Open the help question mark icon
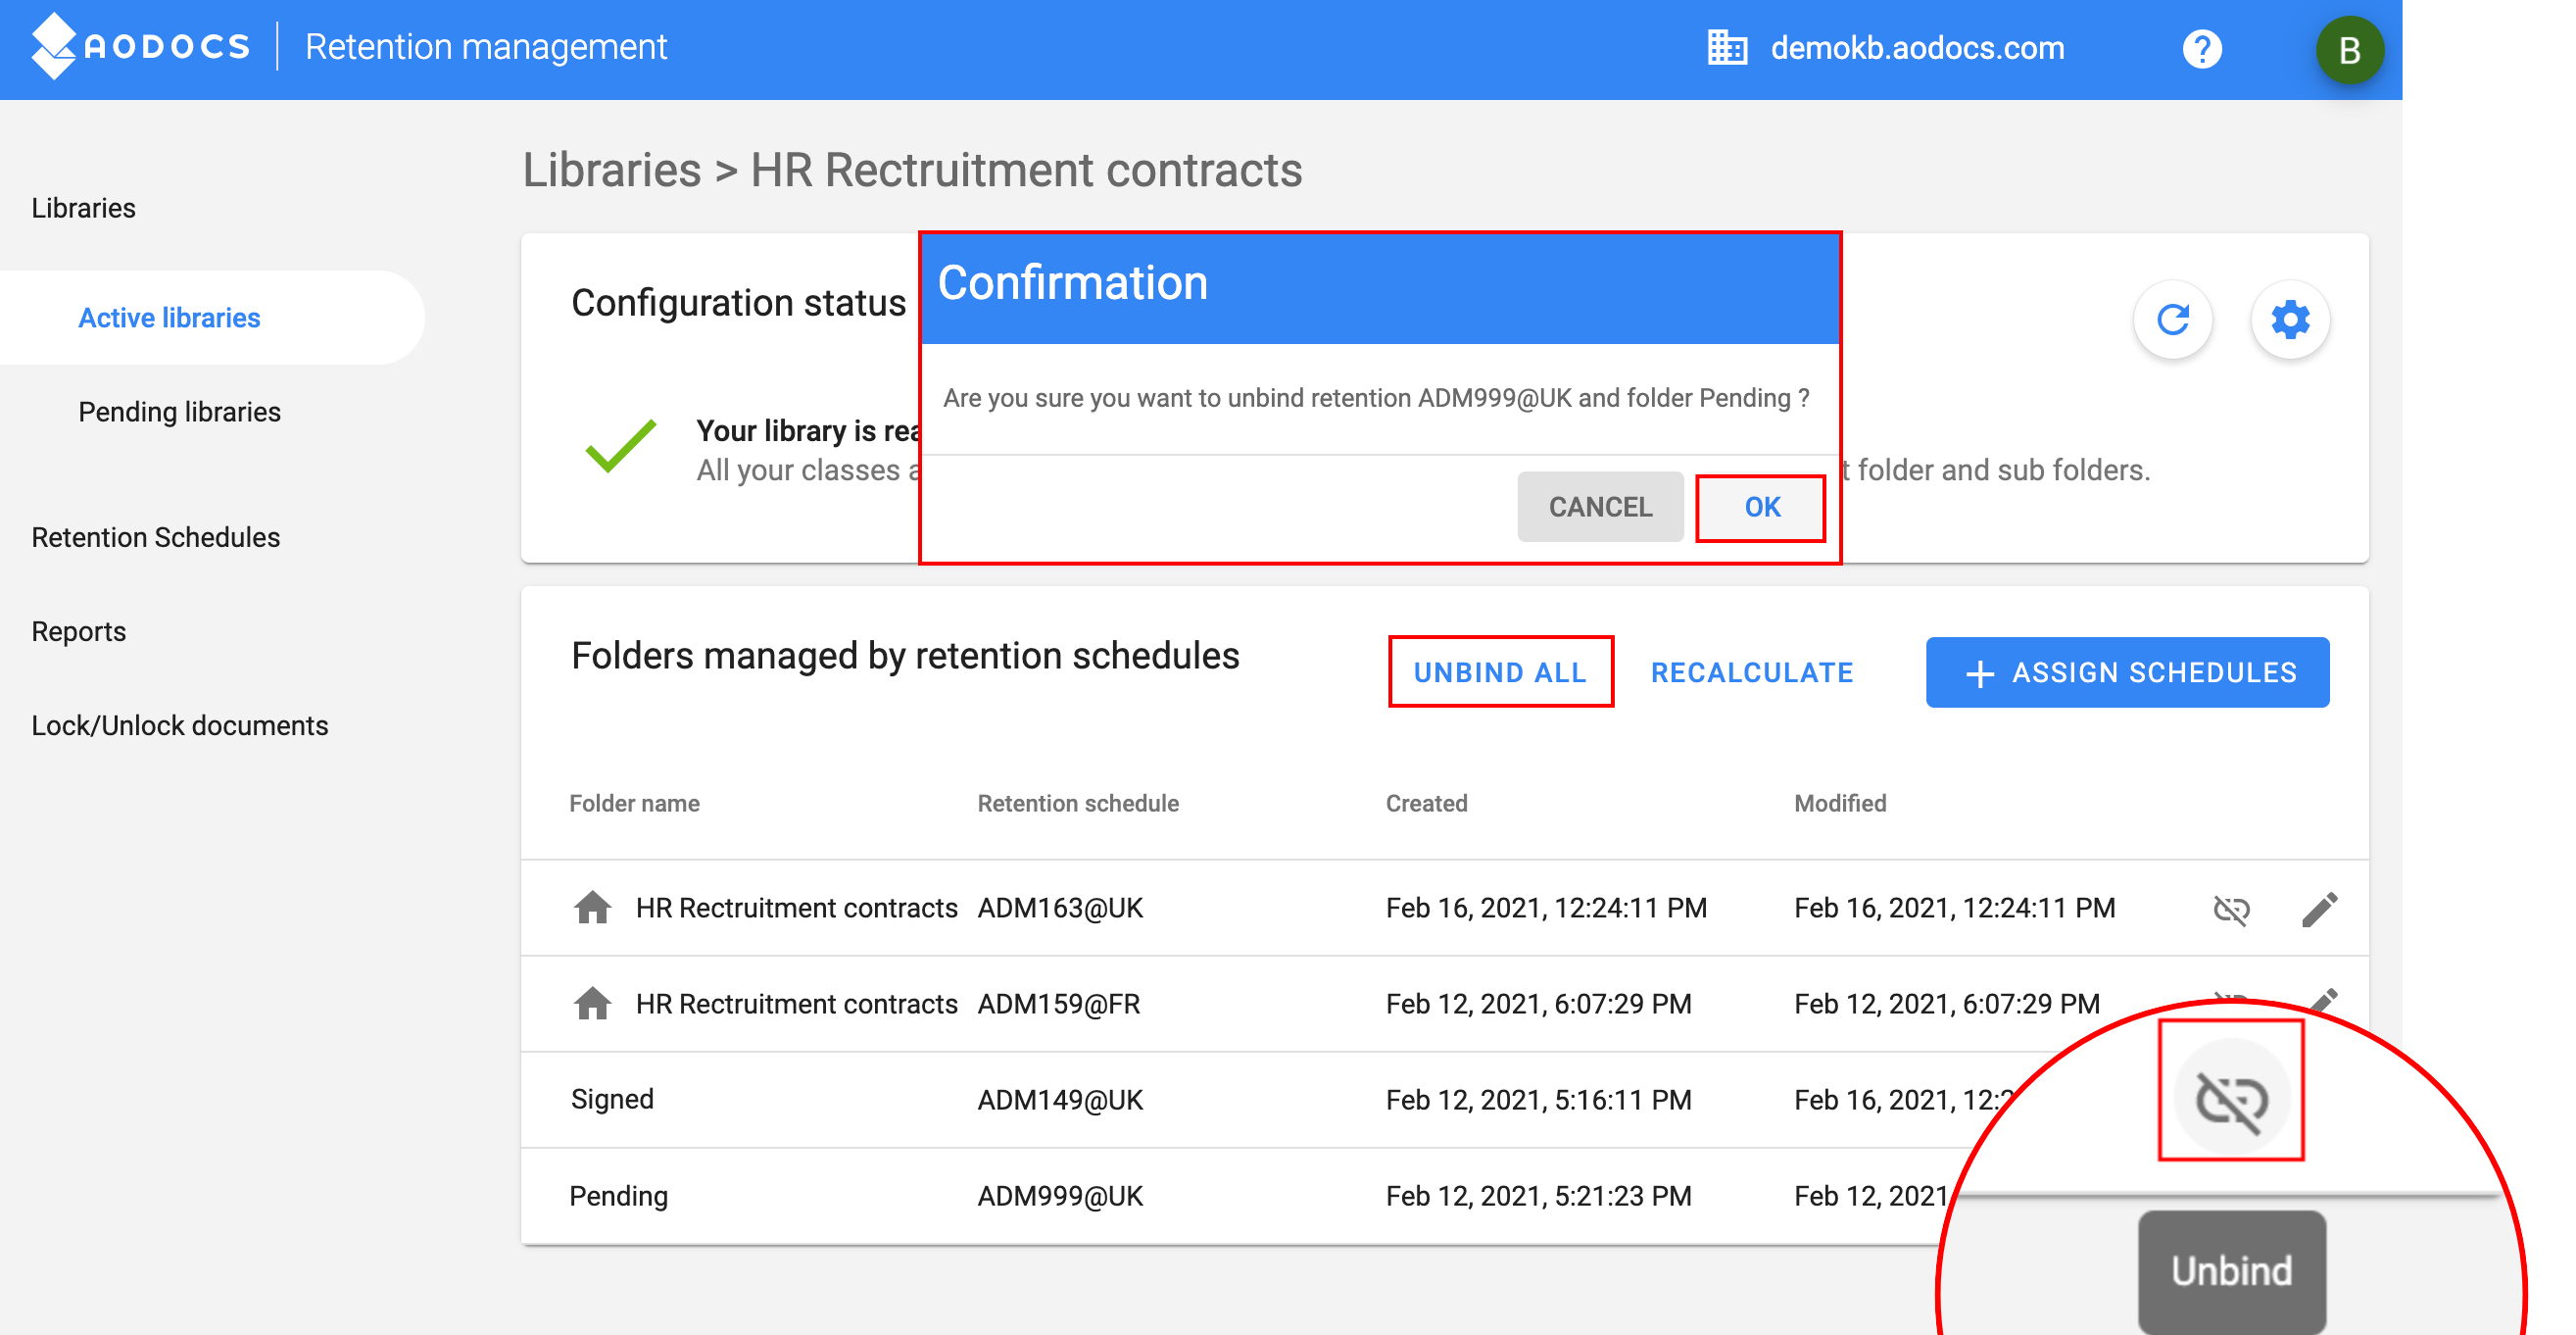Screen dimensions: 2576x1335 [2201, 48]
